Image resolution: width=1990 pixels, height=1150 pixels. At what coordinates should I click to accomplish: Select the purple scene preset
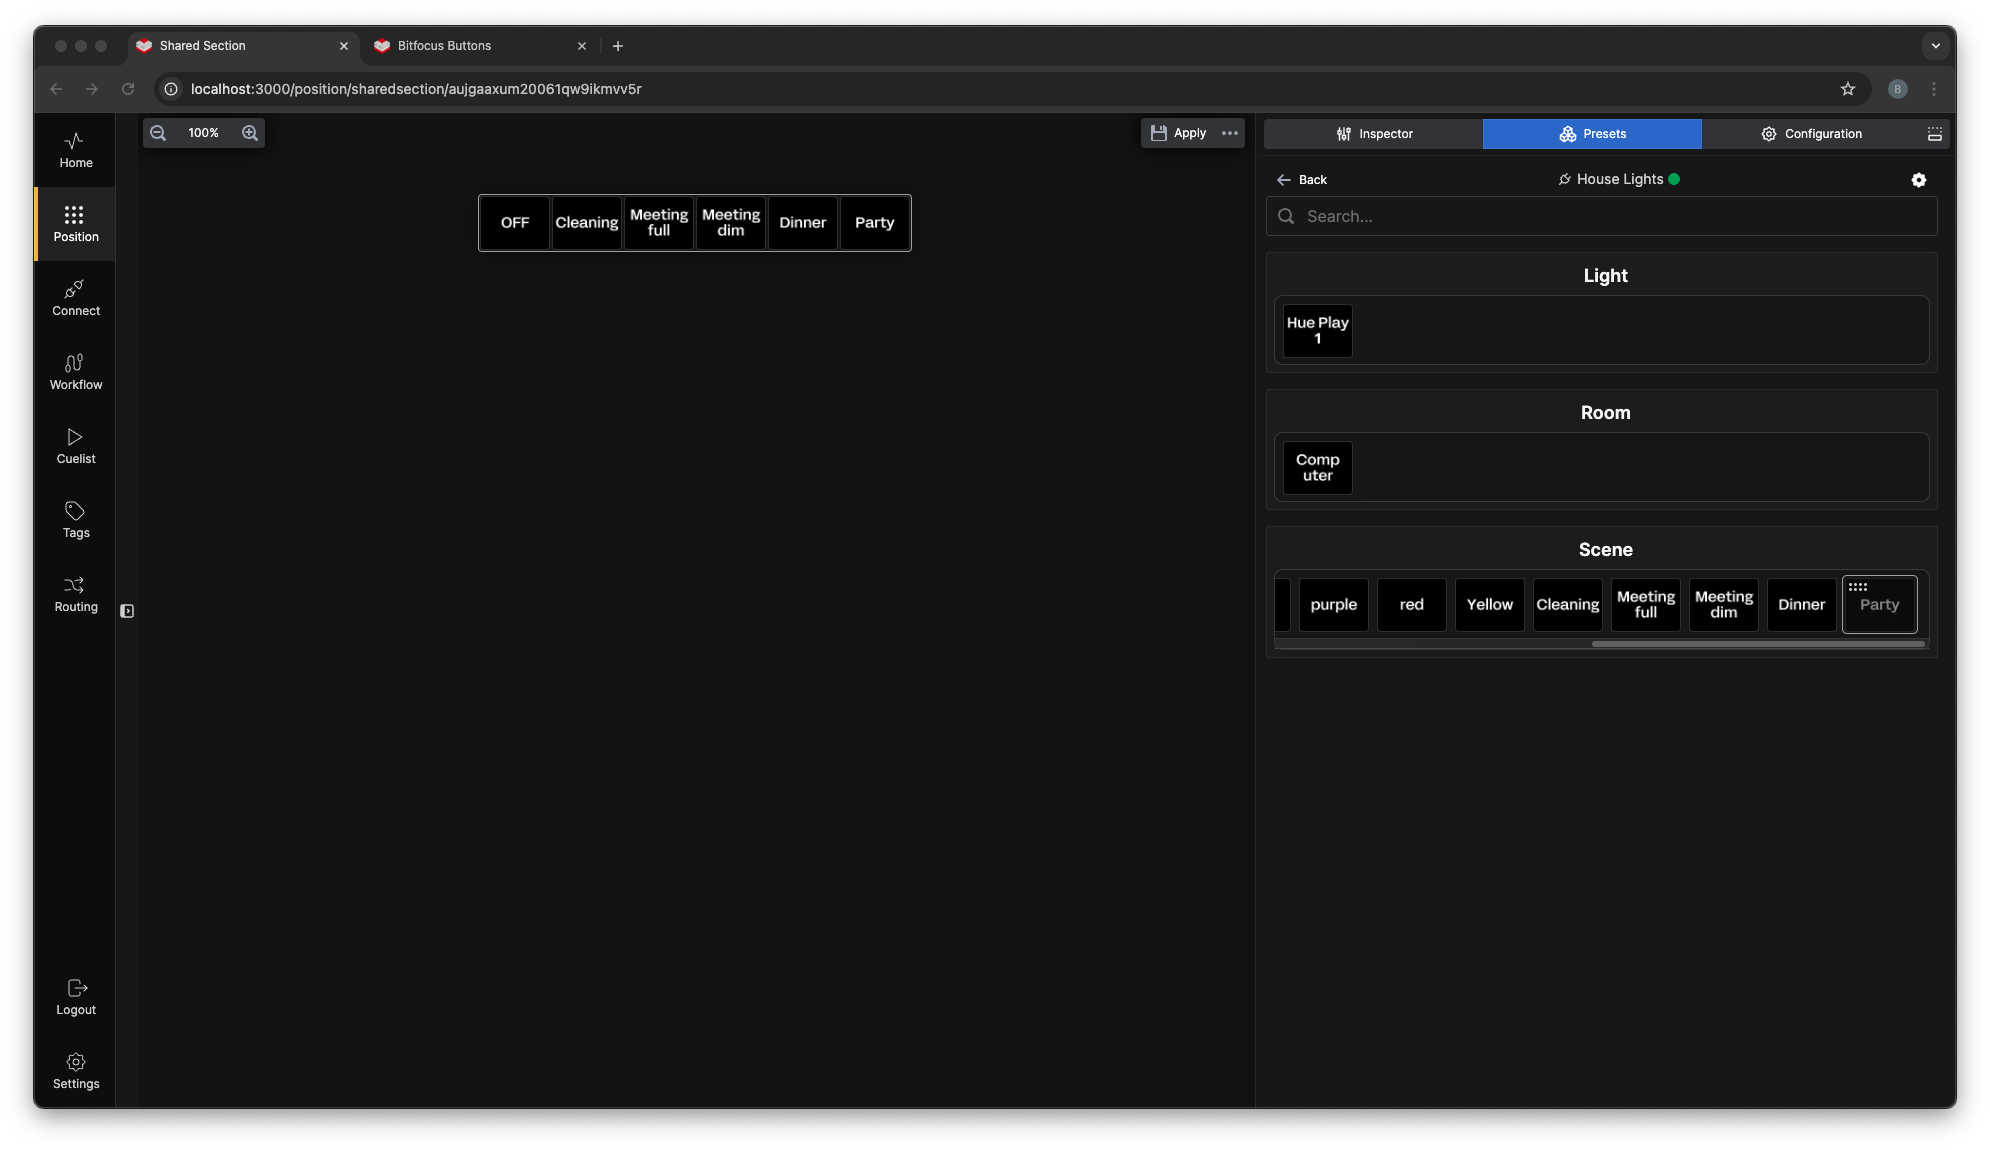point(1334,605)
